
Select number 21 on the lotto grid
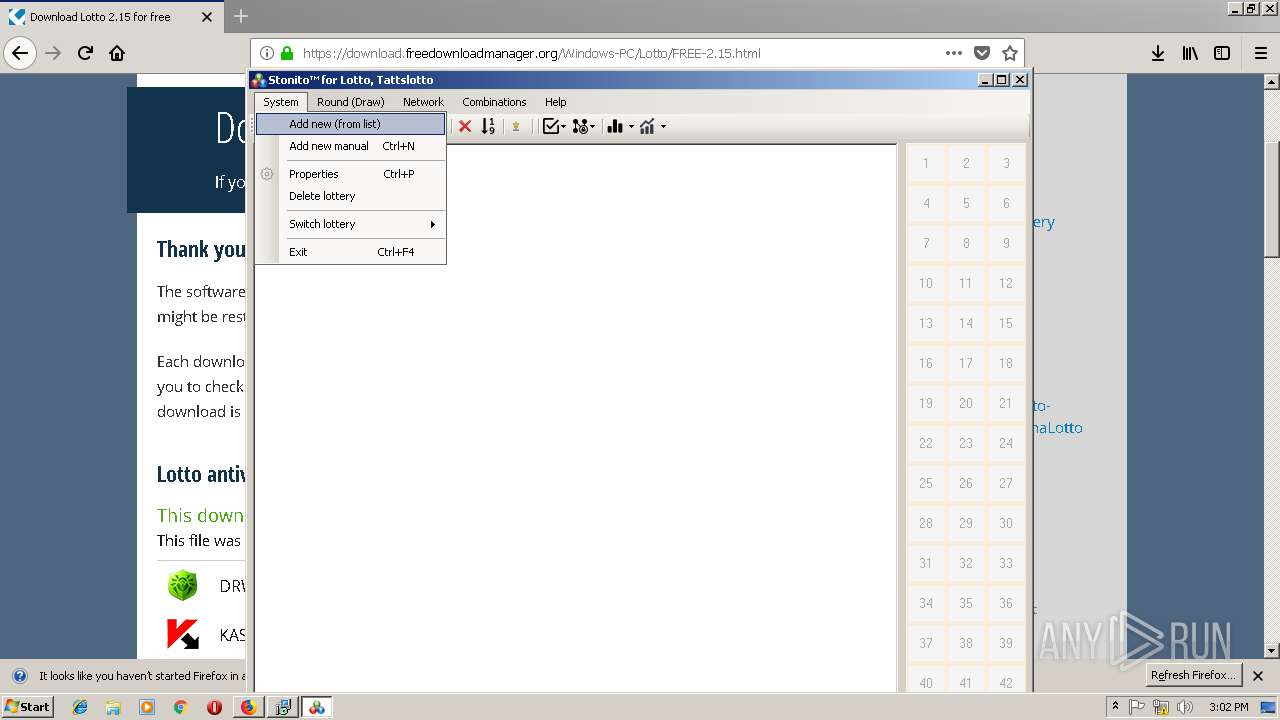point(1006,403)
